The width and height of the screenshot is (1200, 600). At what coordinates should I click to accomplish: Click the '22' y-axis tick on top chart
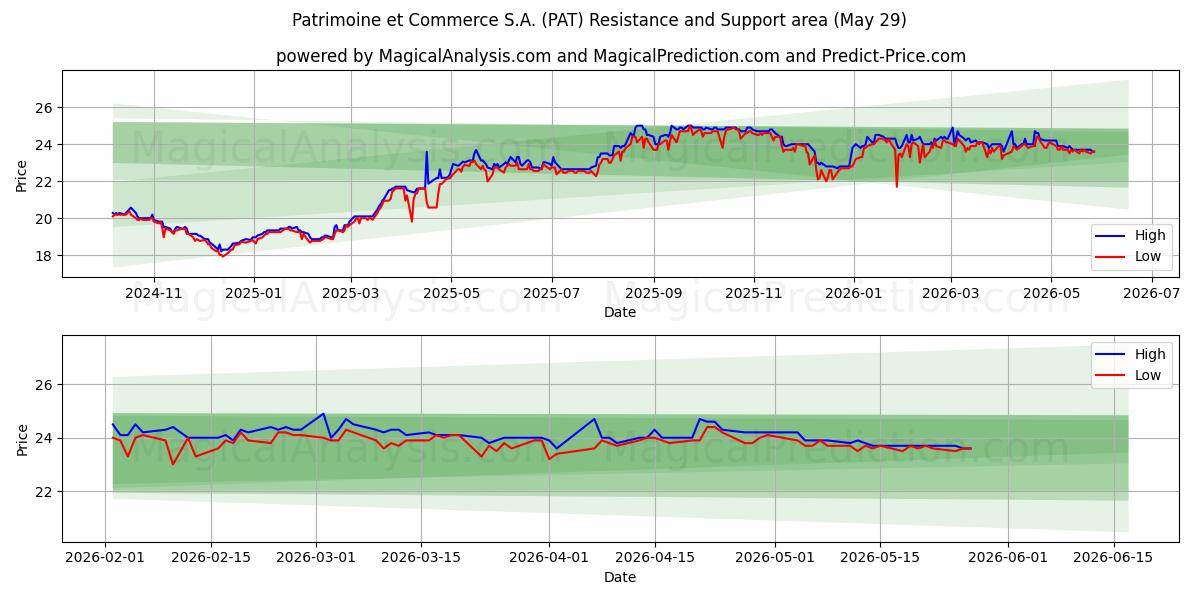click(x=46, y=182)
